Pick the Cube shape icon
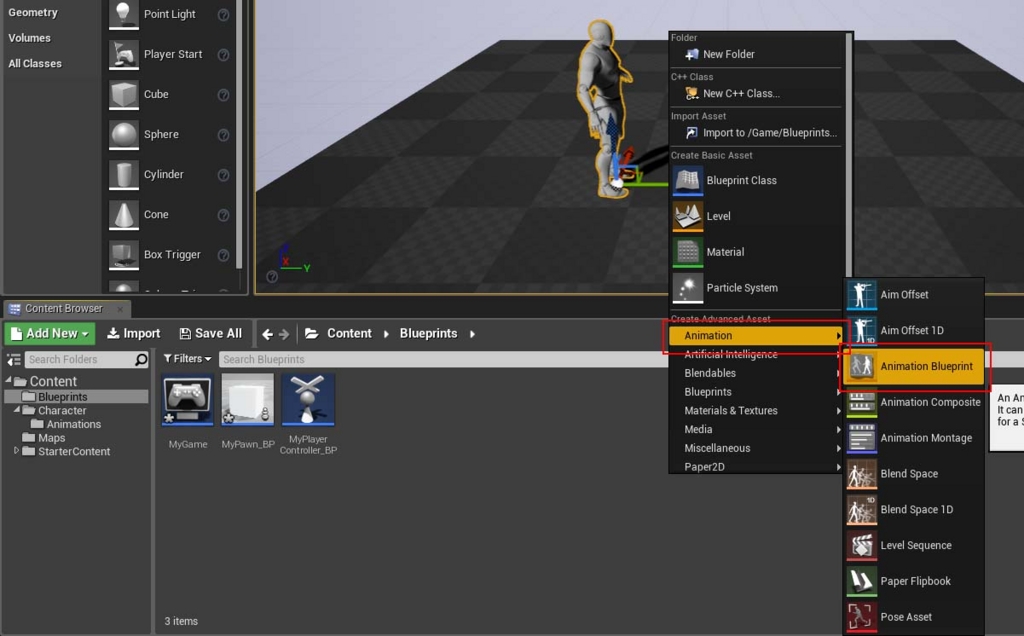Image resolution: width=1024 pixels, height=636 pixels. pos(123,94)
